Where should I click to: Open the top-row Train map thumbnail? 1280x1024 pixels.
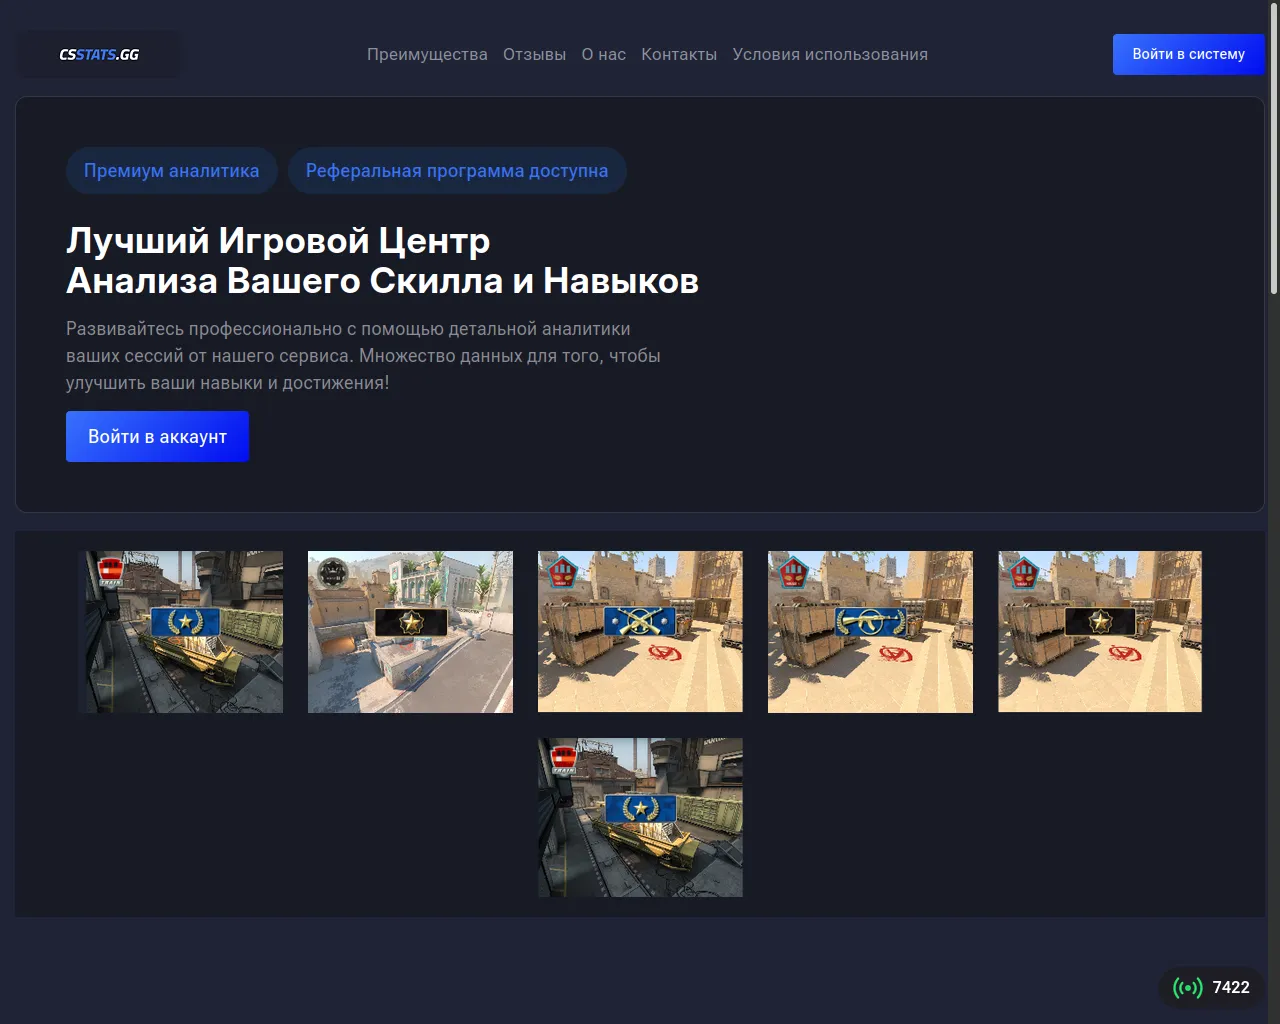(181, 632)
